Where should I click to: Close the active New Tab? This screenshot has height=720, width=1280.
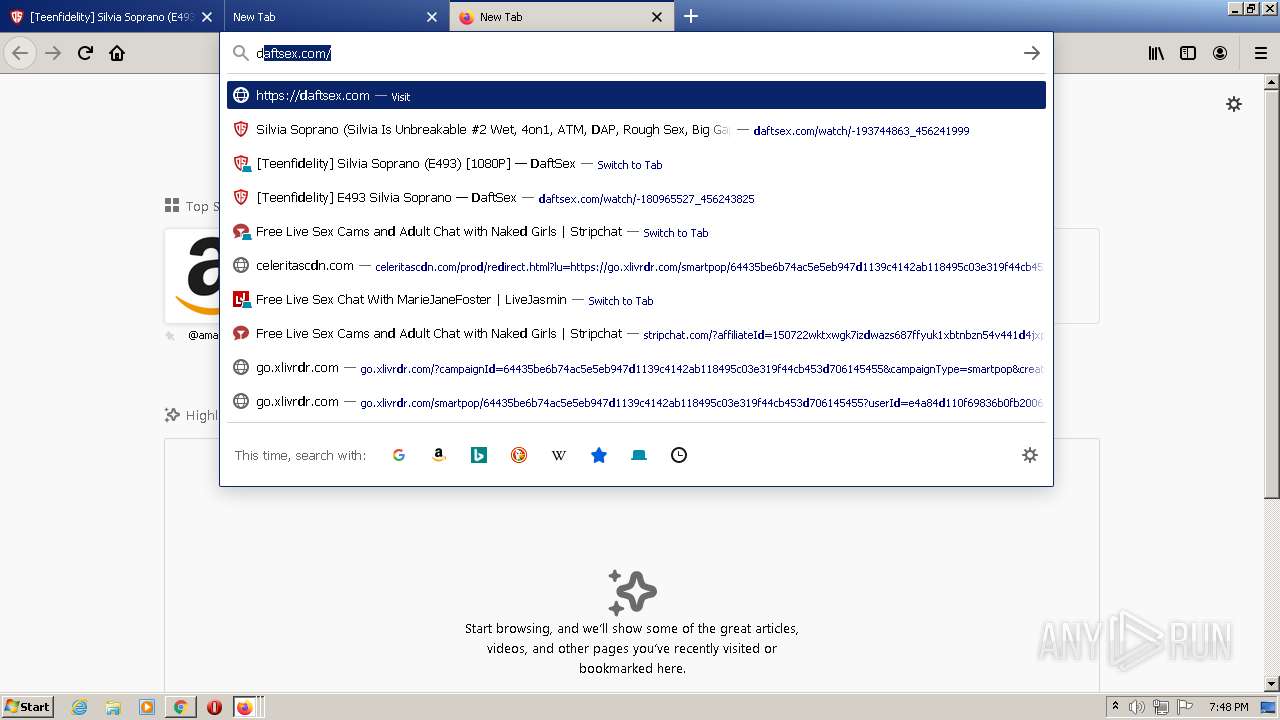(657, 17)
